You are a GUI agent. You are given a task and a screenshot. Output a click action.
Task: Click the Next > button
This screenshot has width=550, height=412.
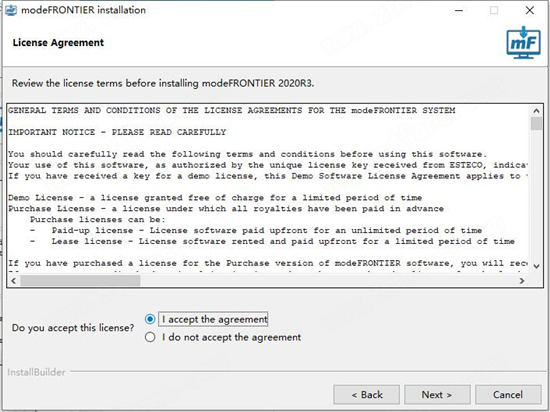pyautogui.click(x=437, y=395)
